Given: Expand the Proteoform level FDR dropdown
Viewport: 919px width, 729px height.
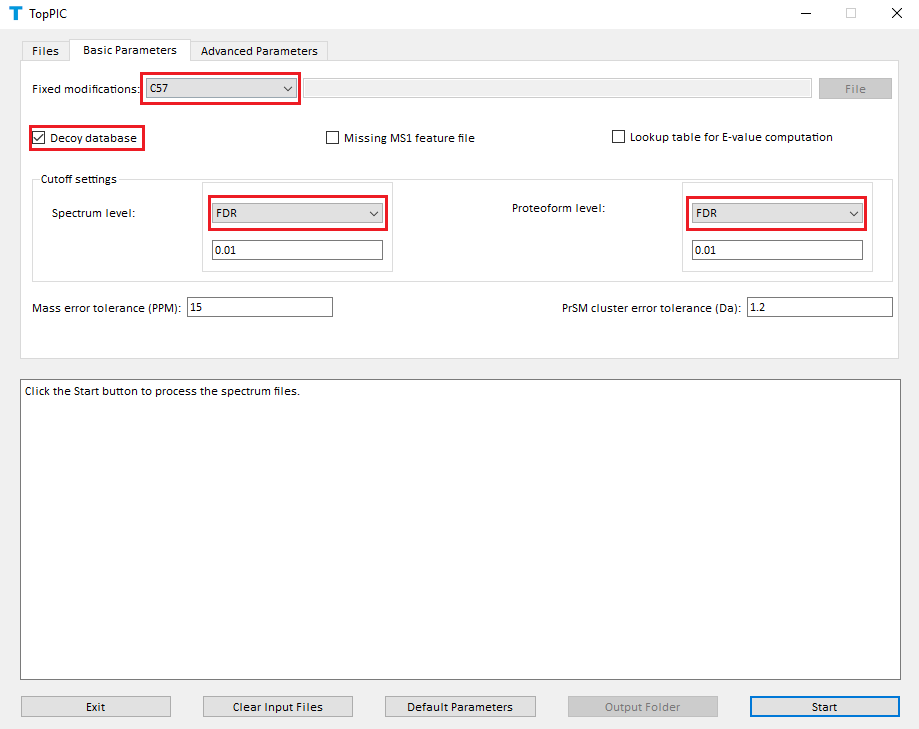Looking at the screenshot, I should click(x=777, y=213).
